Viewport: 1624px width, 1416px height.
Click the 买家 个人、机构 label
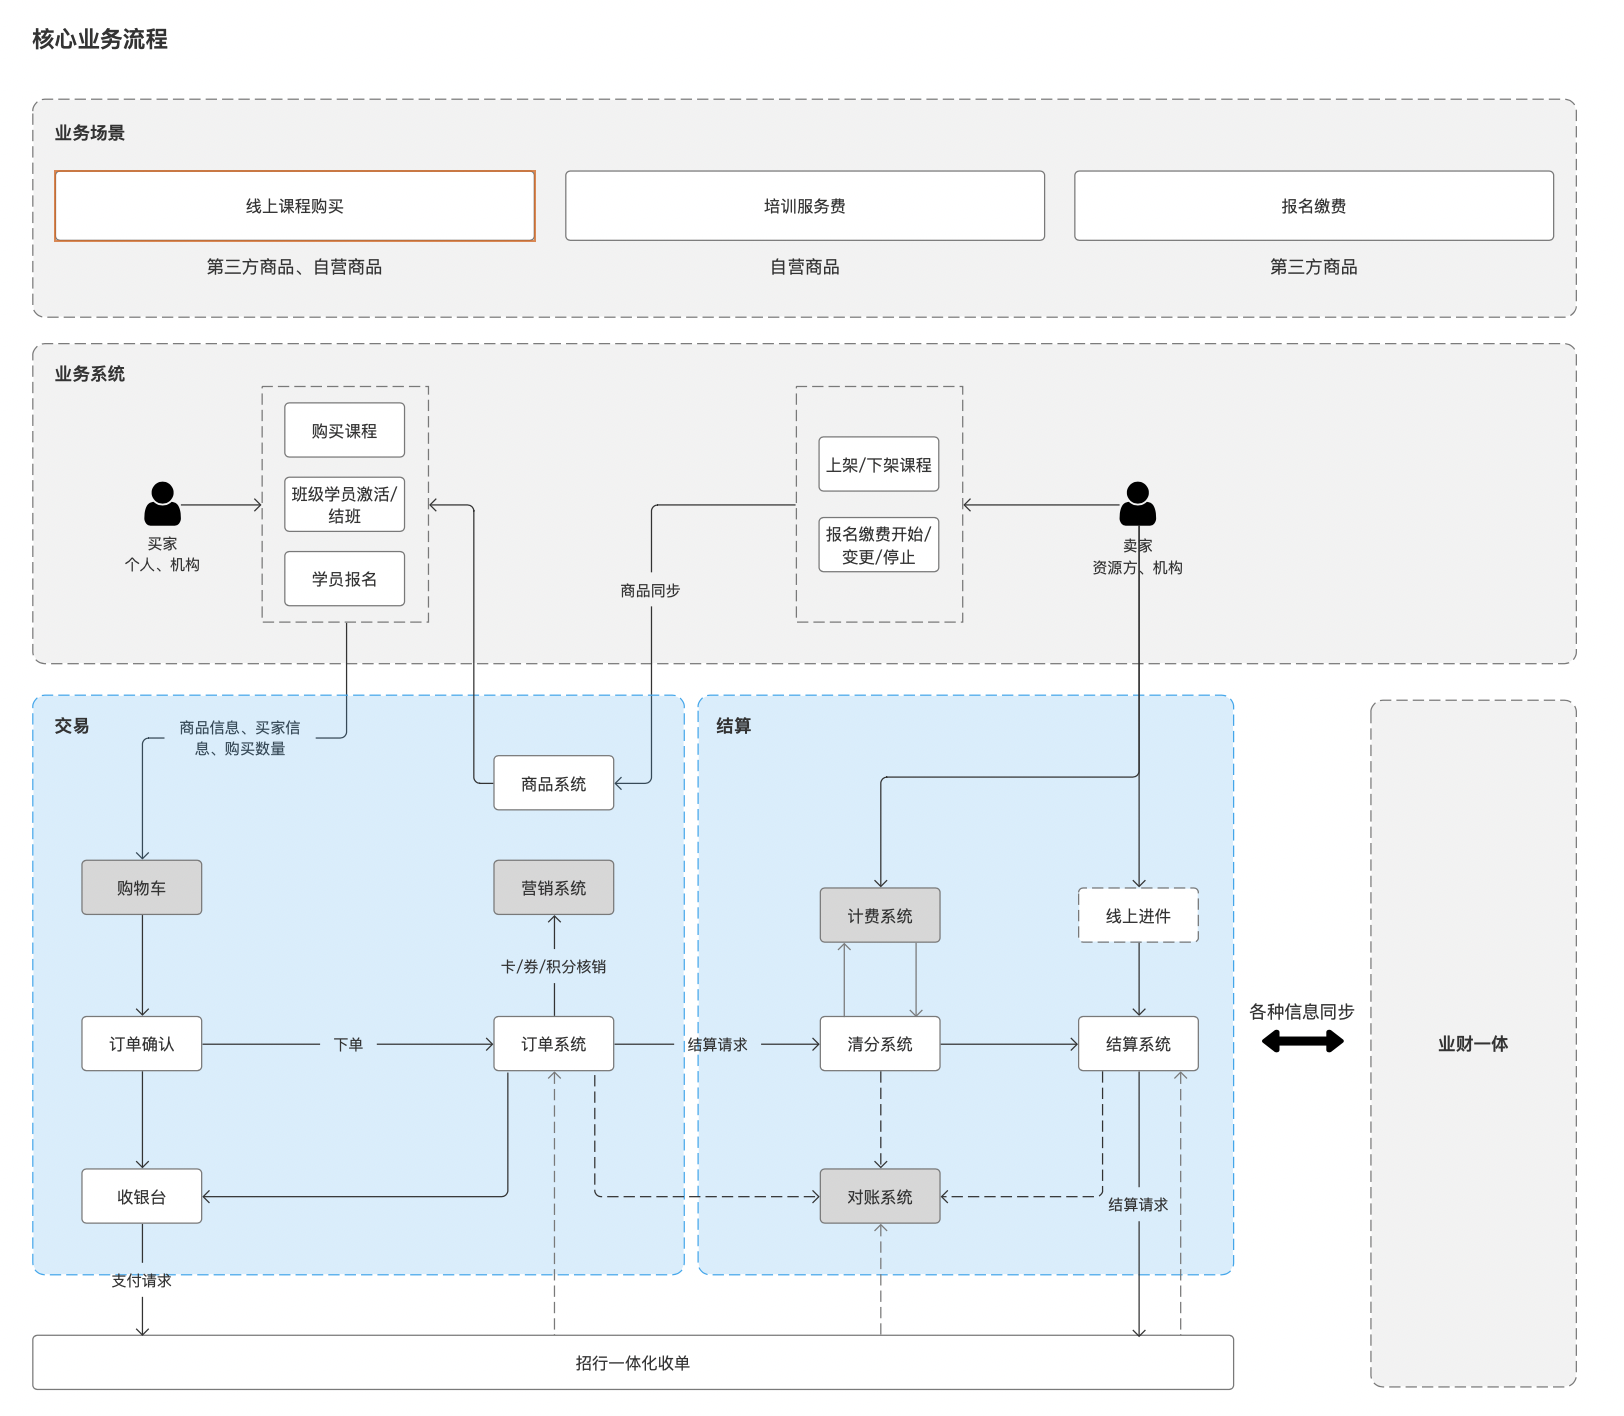pos(162,554)
